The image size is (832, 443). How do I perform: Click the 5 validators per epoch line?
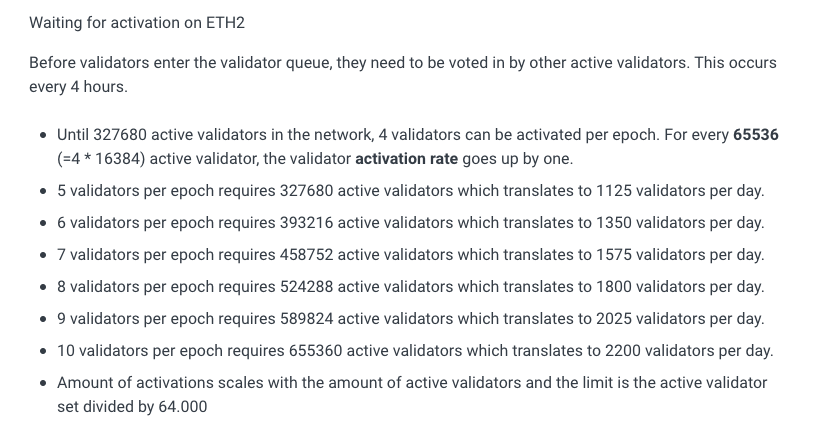click(411, 191)
